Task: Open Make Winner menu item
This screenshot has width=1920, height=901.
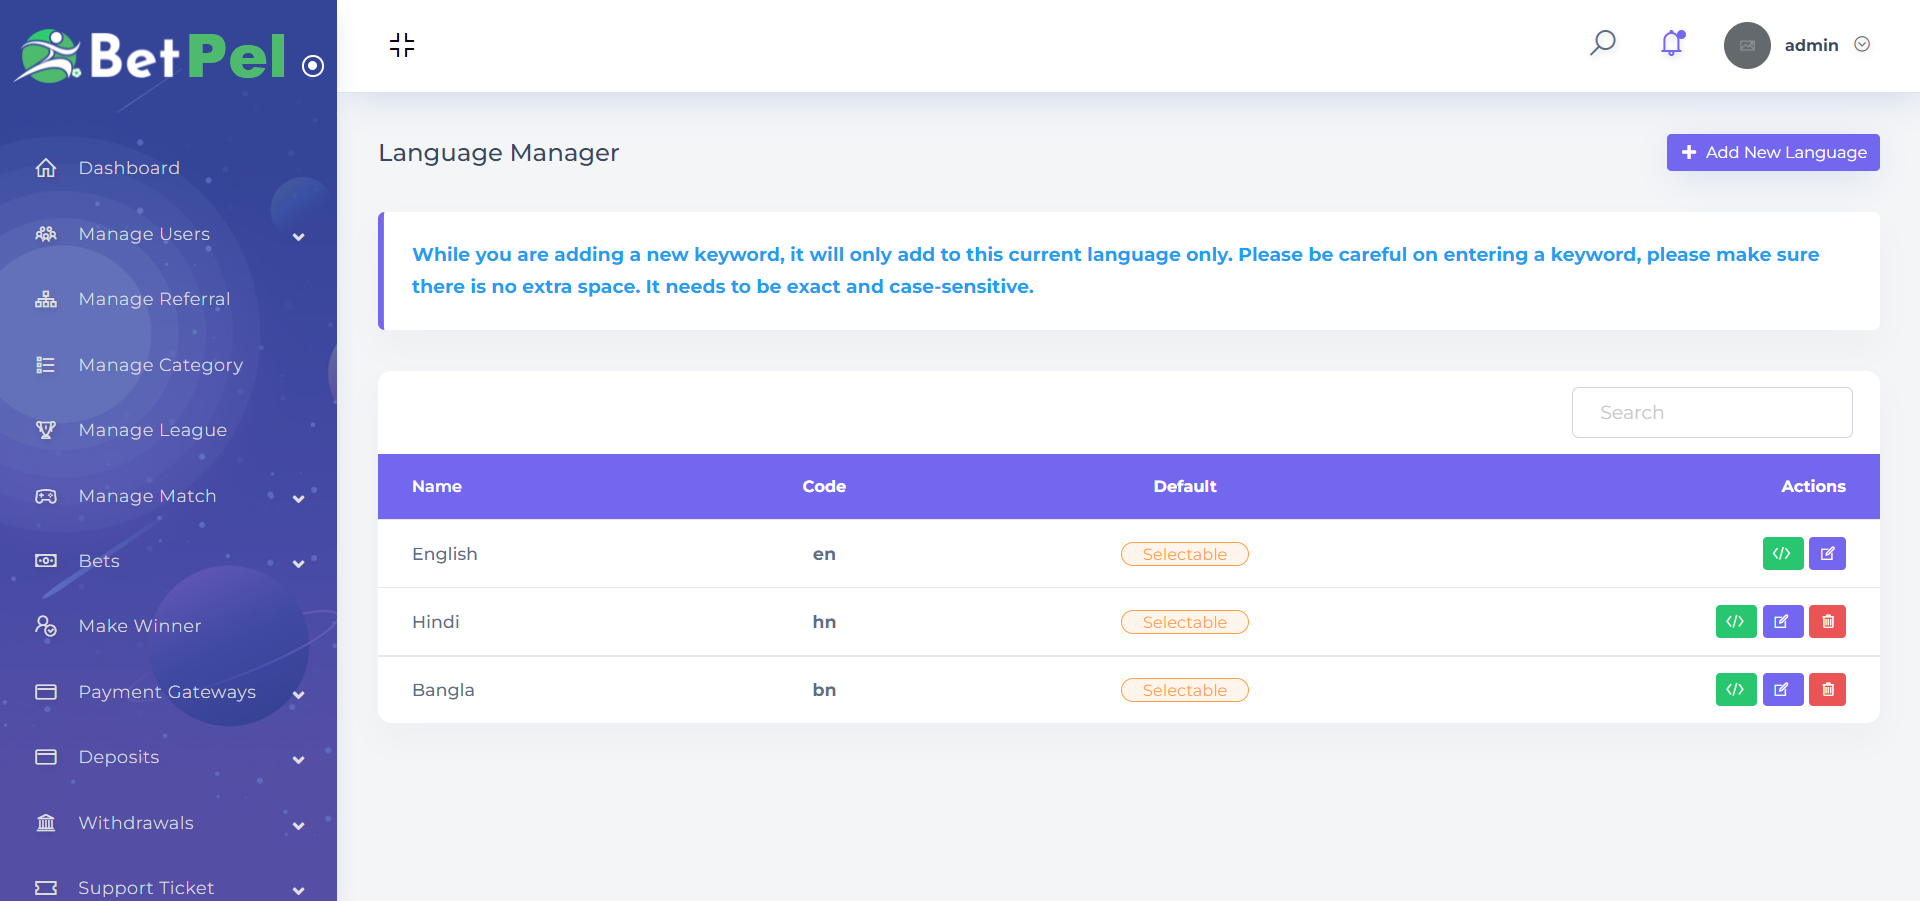Action: tap(139, 626)
